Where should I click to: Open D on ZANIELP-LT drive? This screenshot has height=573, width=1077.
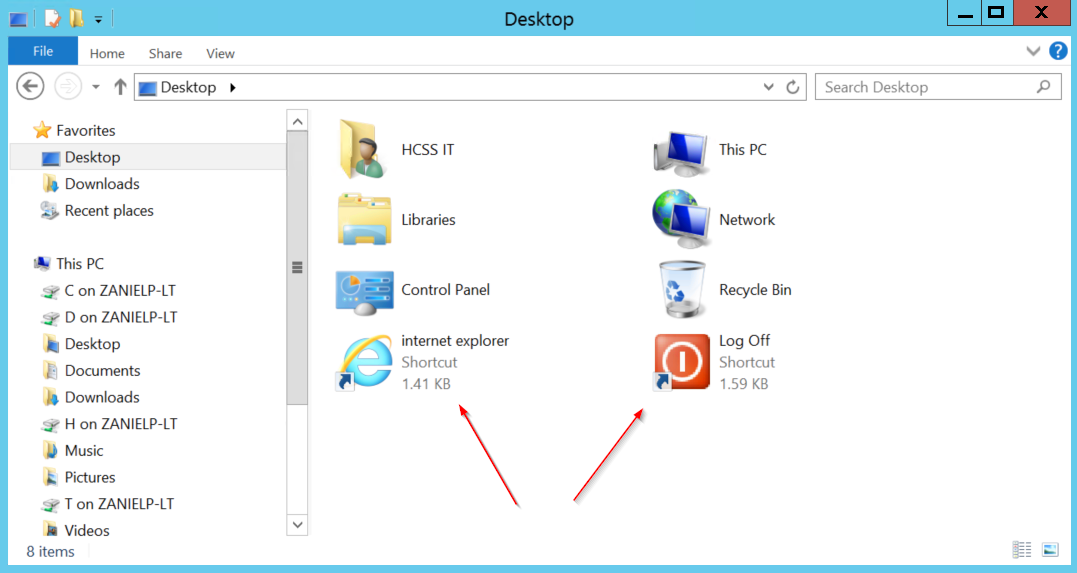click(121, 317)
